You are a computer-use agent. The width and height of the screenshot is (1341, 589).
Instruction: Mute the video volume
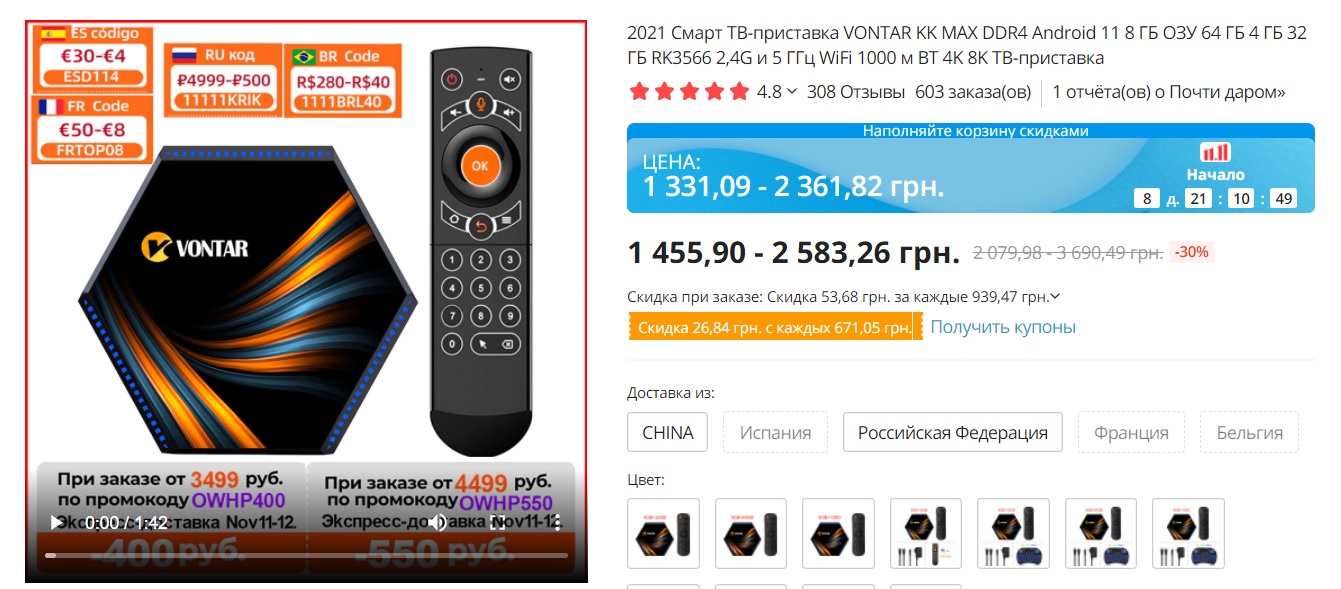tap(437, 522)
